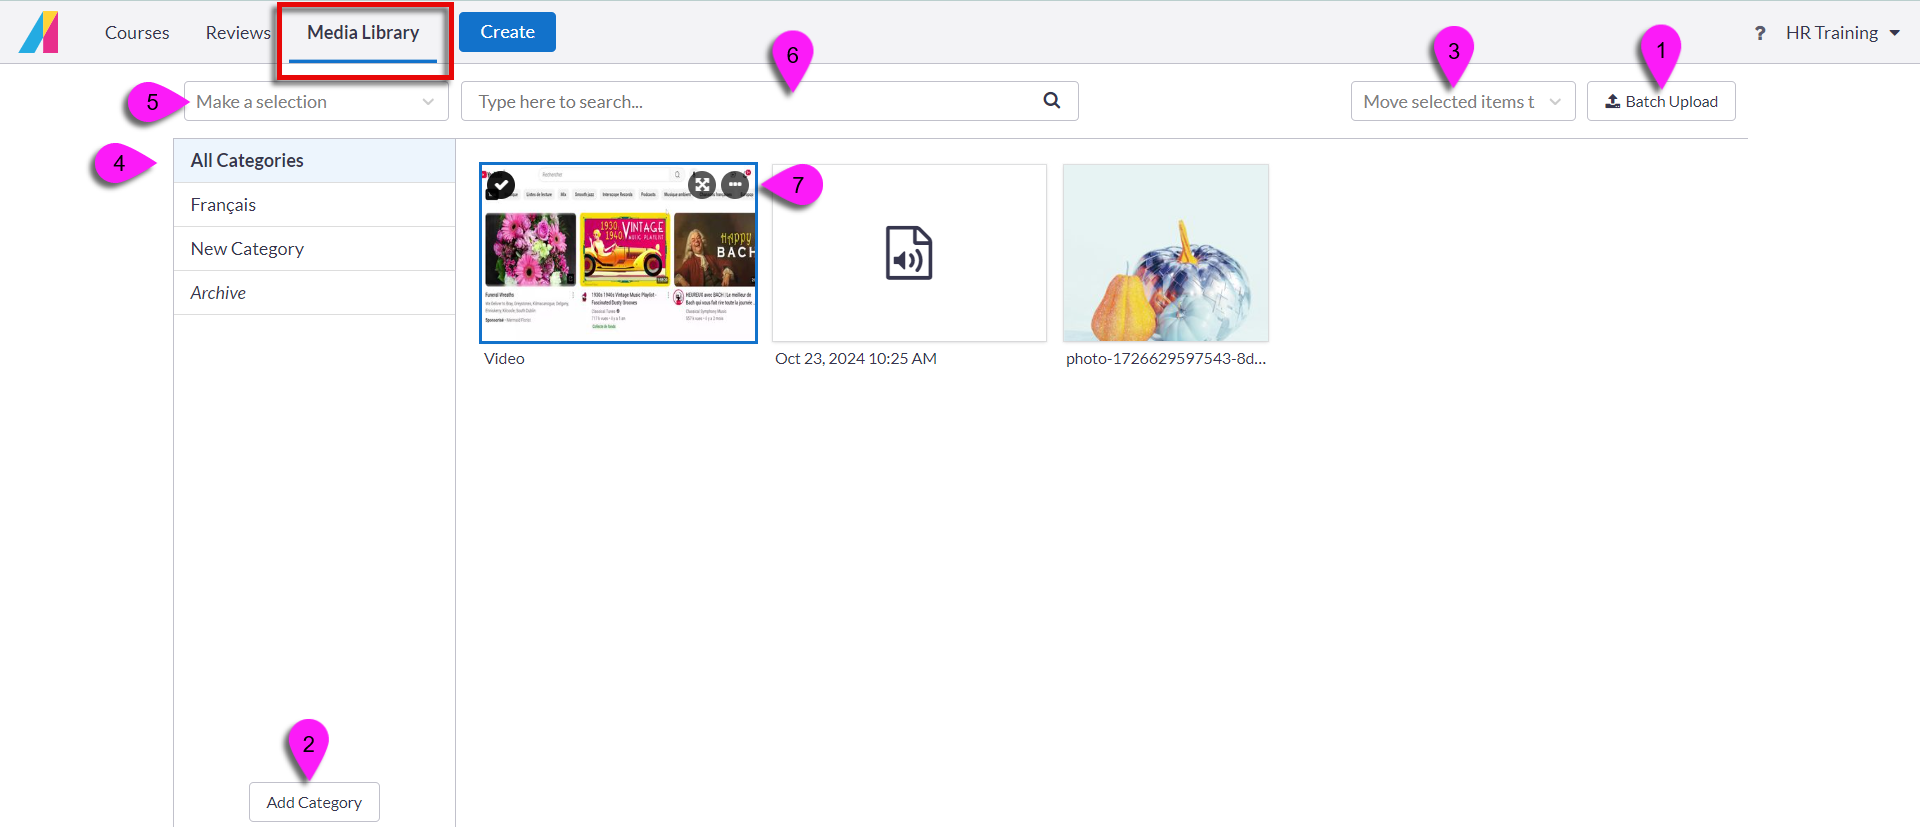Select the Français category
Viewport: 1920px width, 827px height.
[314, 205]
